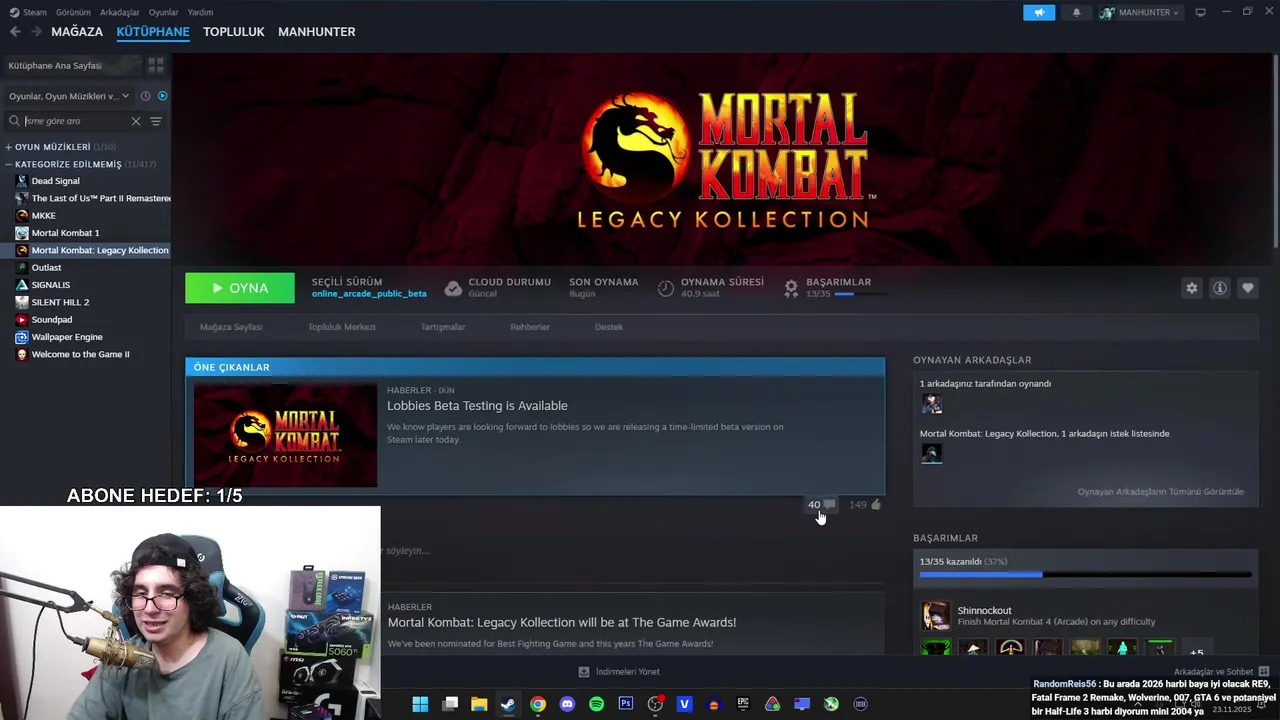This screenshot has height=720, width=1280.
Task: Open Steam client in the taskbar
Action: [x=508, y=704]
